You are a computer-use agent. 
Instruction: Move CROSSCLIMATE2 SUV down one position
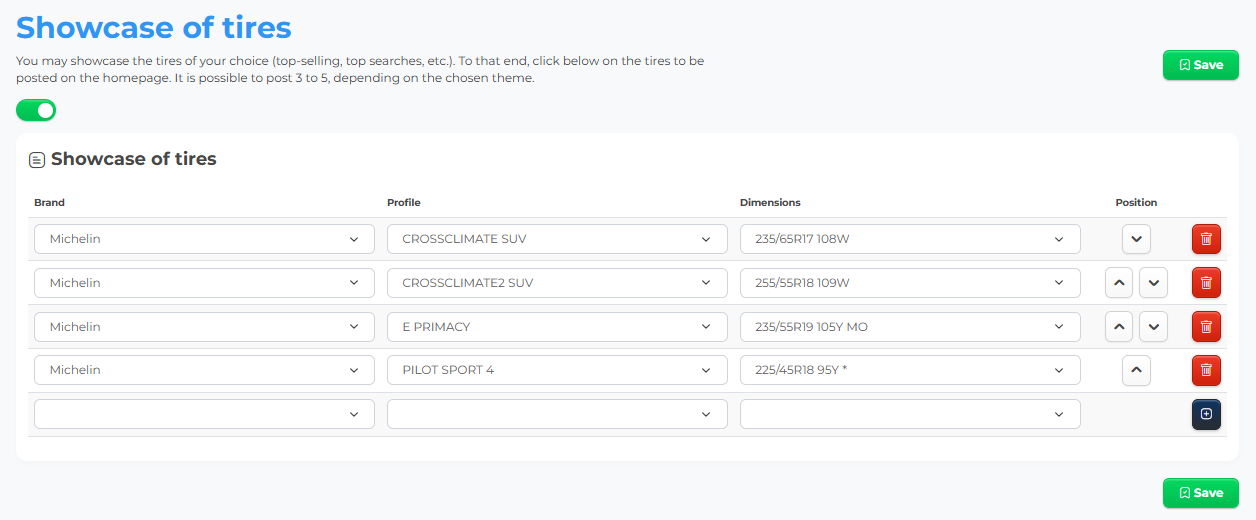coord(1154,283)
